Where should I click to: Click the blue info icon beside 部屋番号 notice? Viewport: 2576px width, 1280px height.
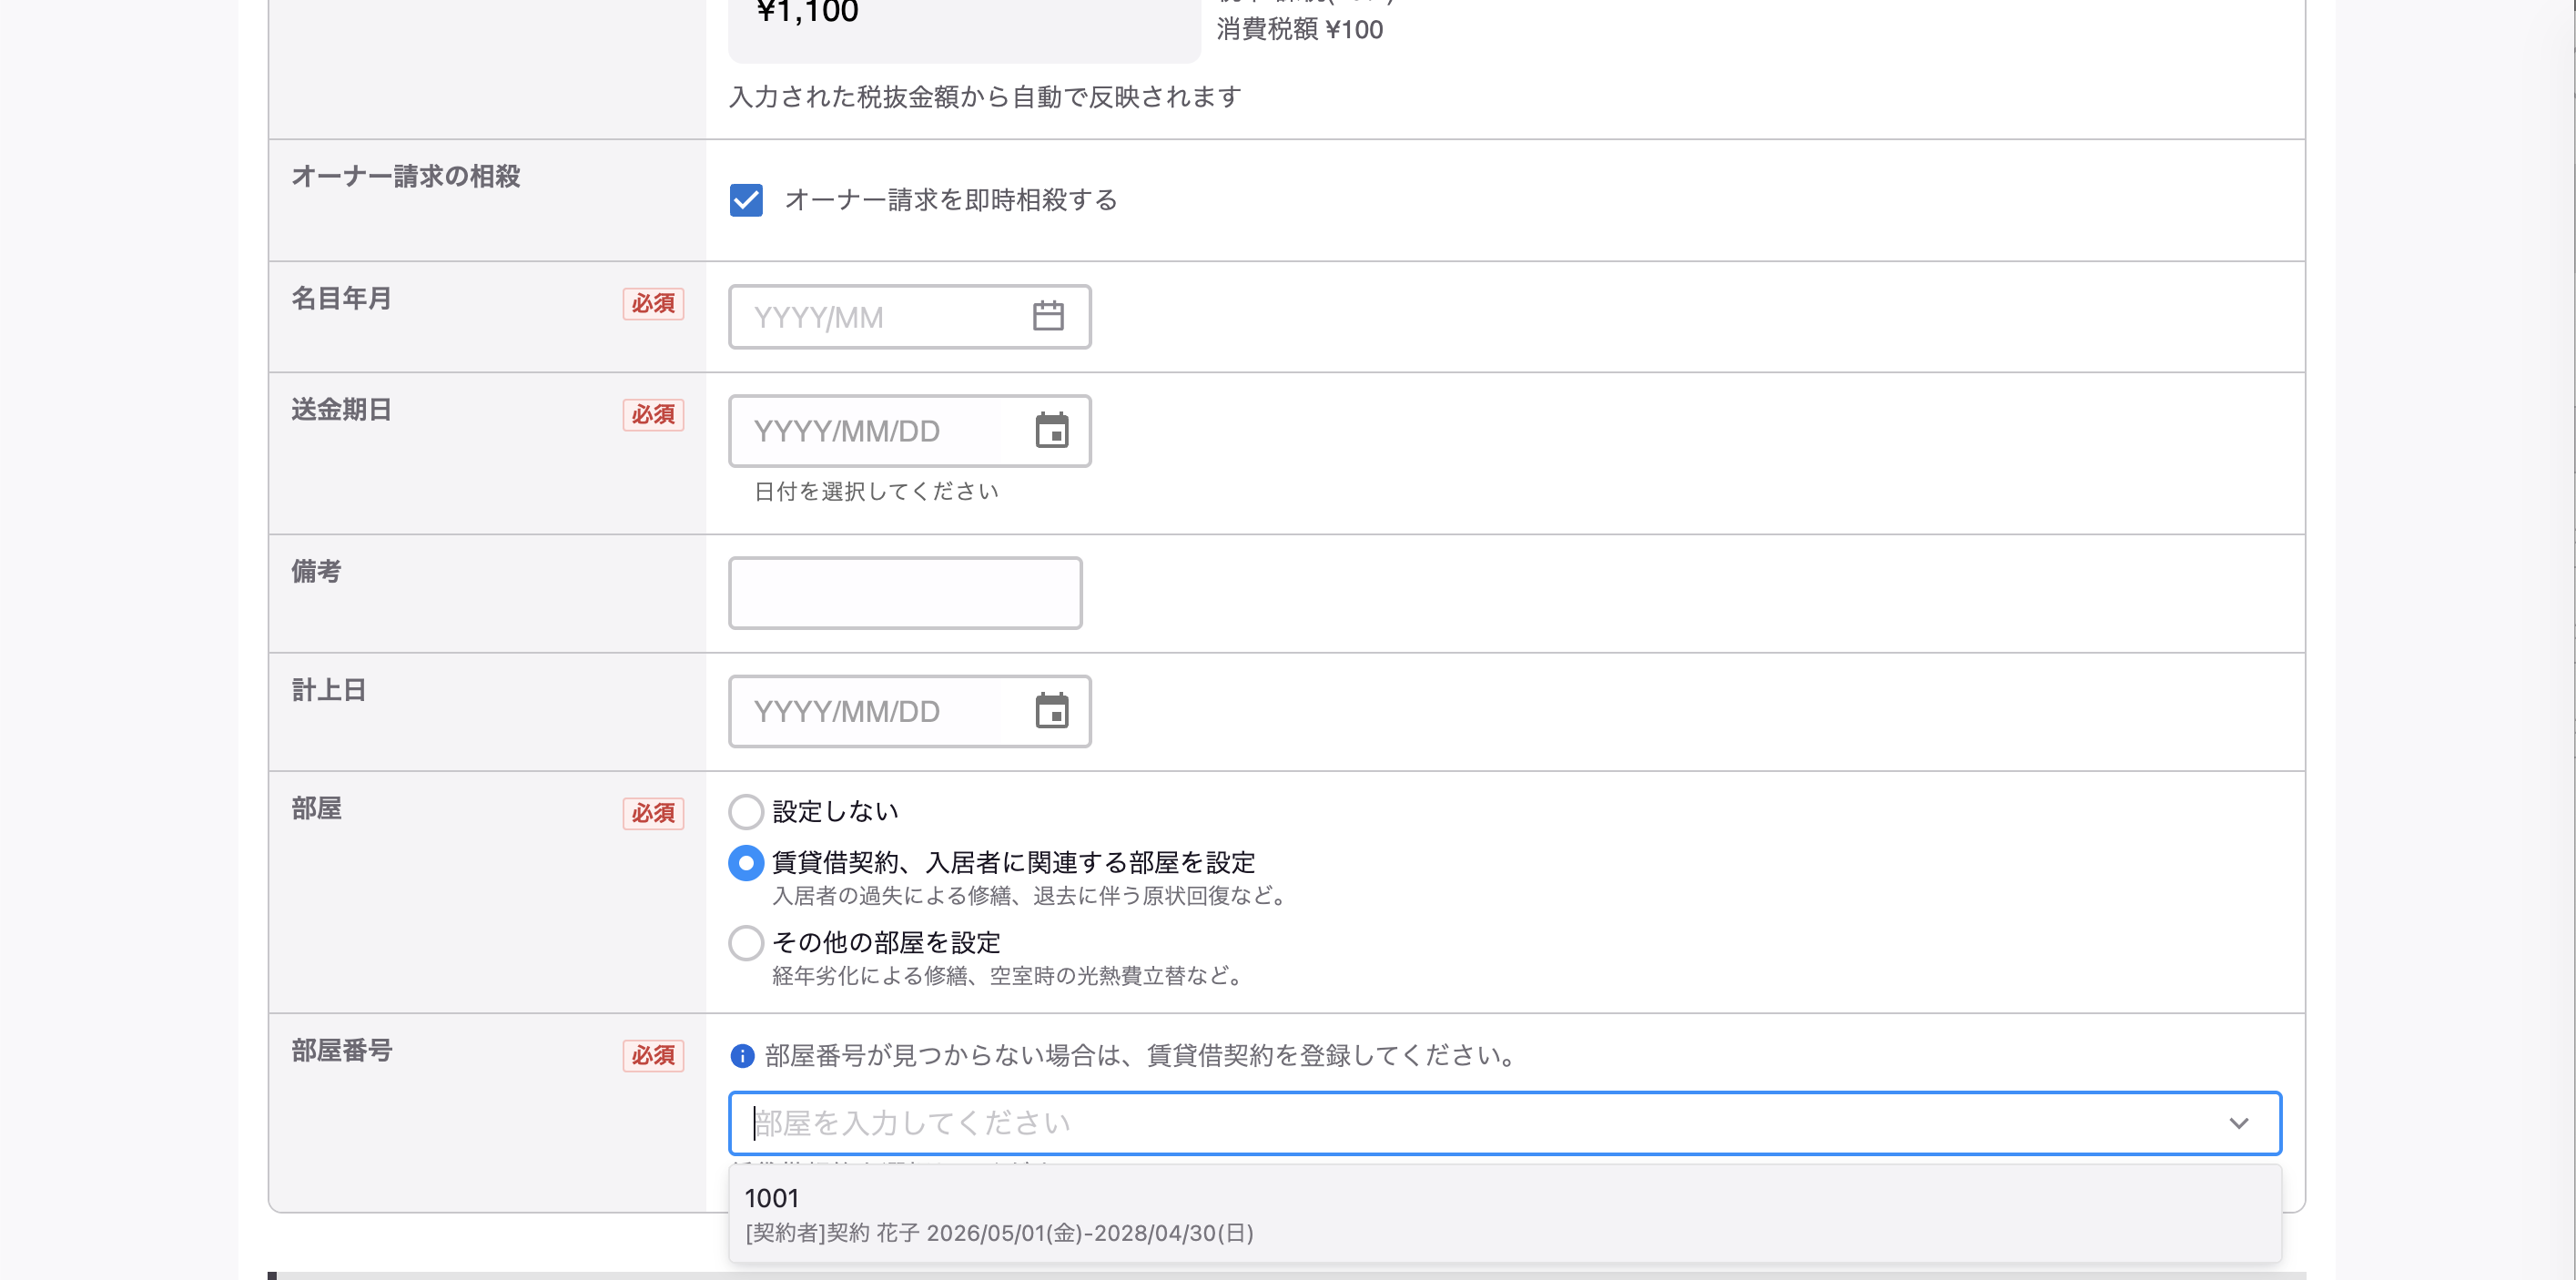742,1055
